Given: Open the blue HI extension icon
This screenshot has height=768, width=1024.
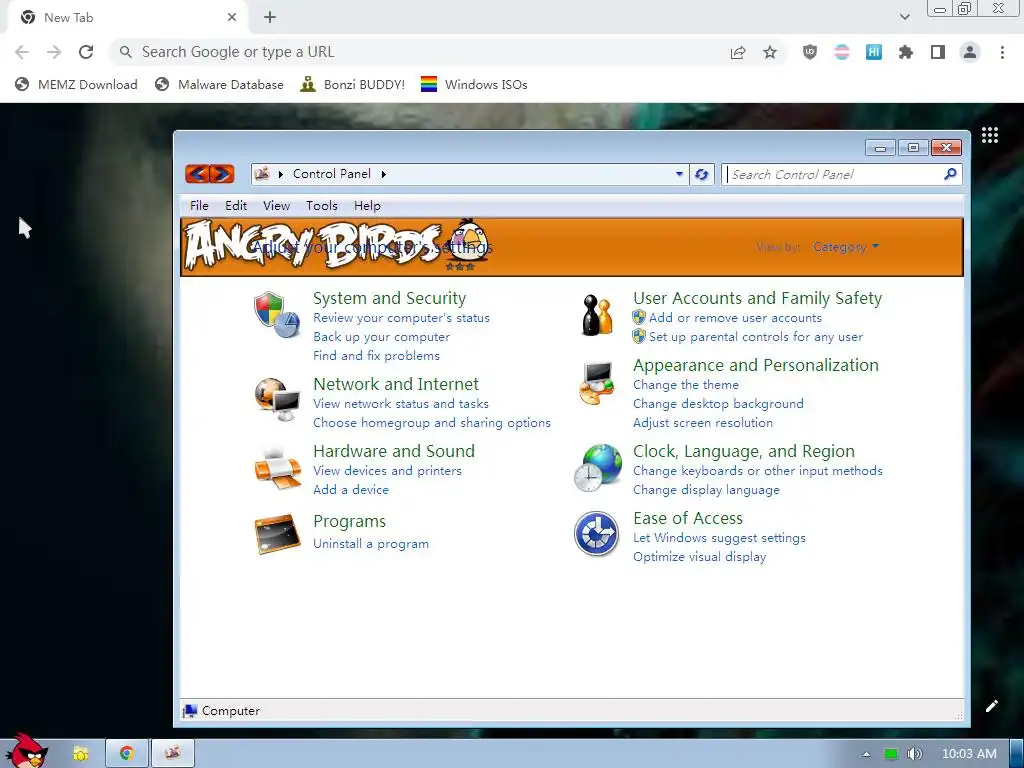Looking at the screenshot, I should coord(873,52).
